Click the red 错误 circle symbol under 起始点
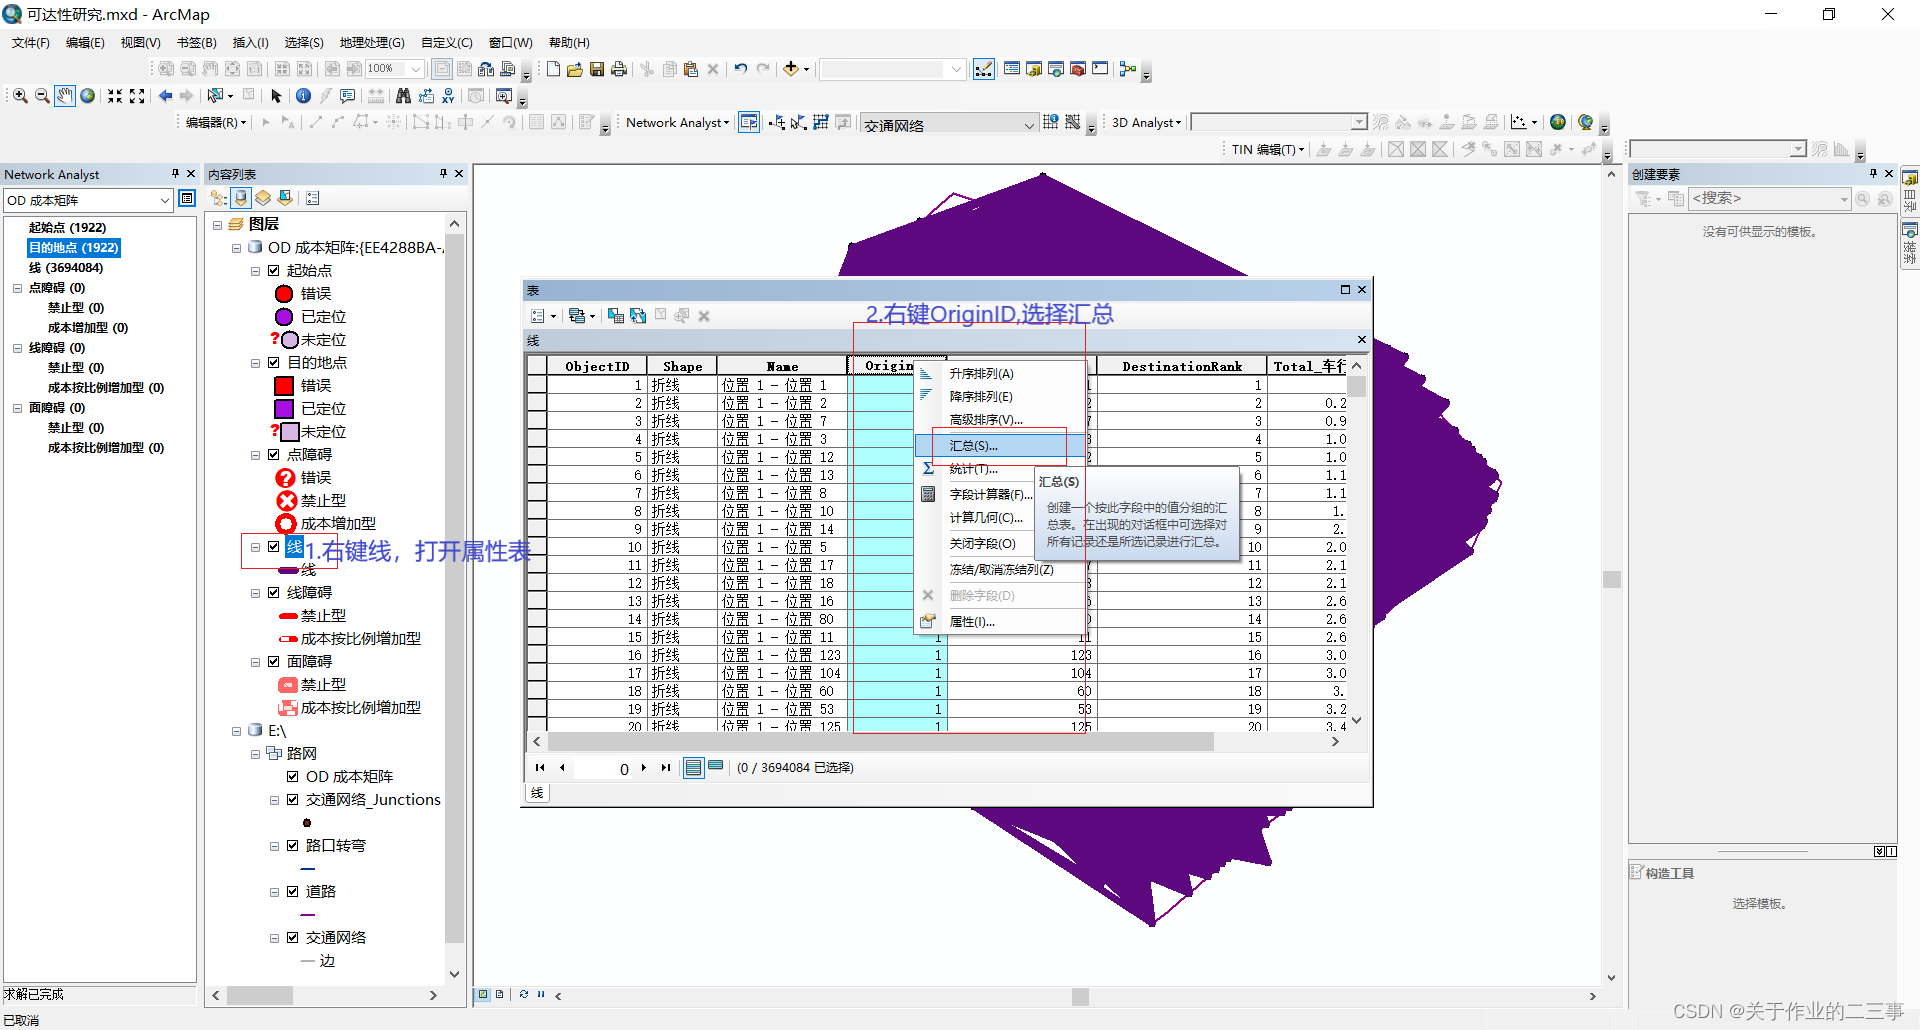Viewport: 1920px width, 1030px height. click(x=284, y=294)
